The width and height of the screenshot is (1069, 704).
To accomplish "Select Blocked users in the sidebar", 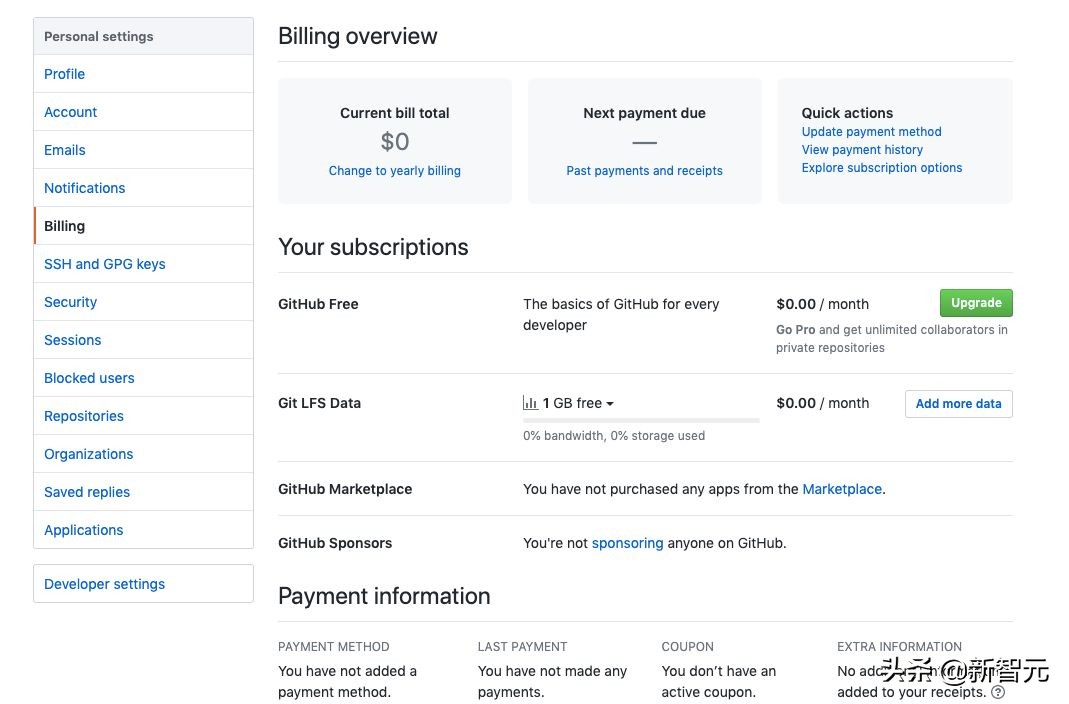I will coord(89,377).
